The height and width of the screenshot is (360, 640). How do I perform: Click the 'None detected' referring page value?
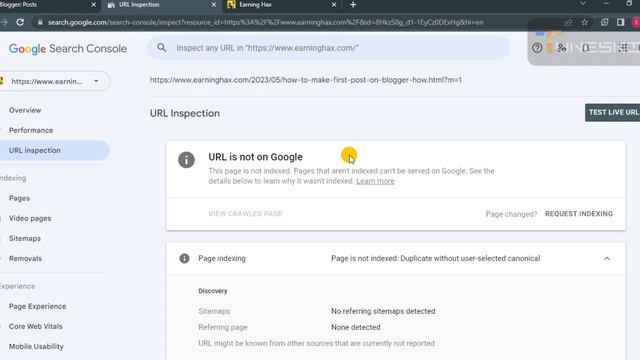click(356, 327)
